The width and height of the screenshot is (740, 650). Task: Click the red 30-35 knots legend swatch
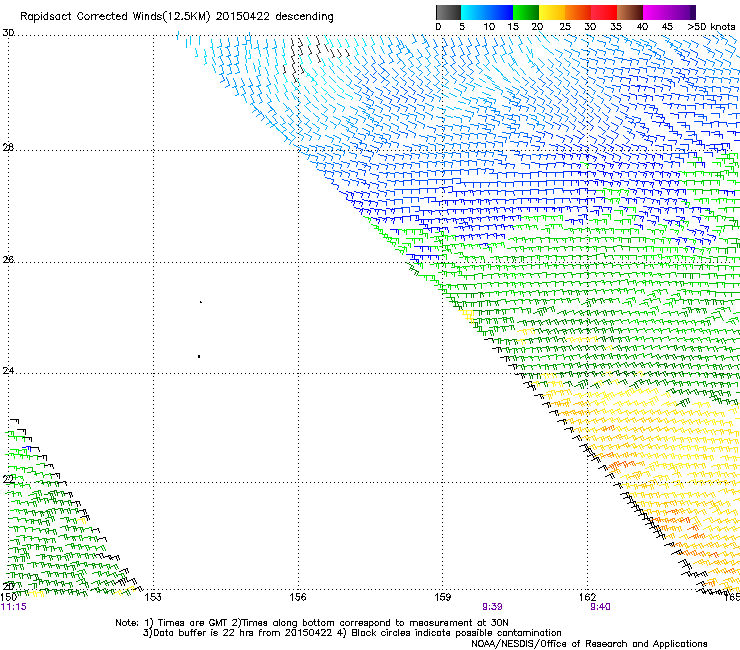pyautogui.click(x=604, y=12)
